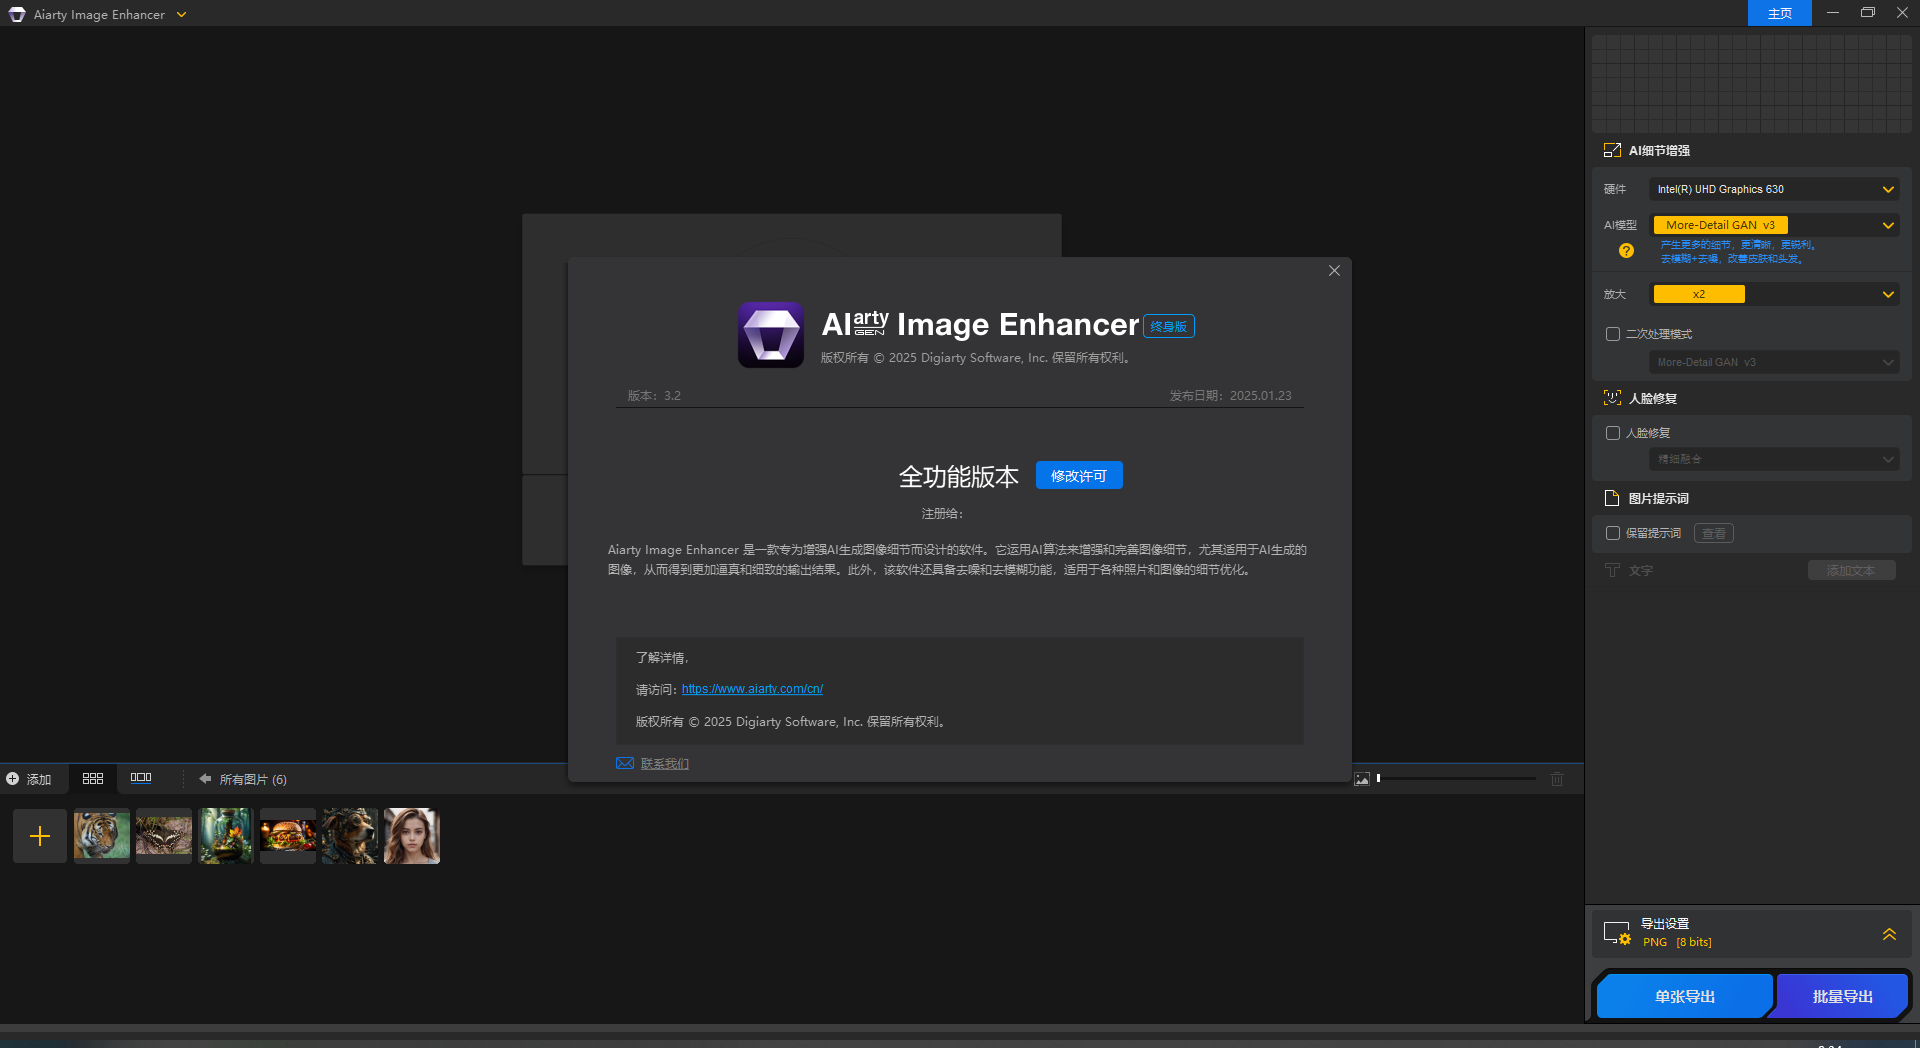Click the 文字 text tool icon
Image resolution: width=1920 pixels, height=1048 pixels.
[1612, 570]
